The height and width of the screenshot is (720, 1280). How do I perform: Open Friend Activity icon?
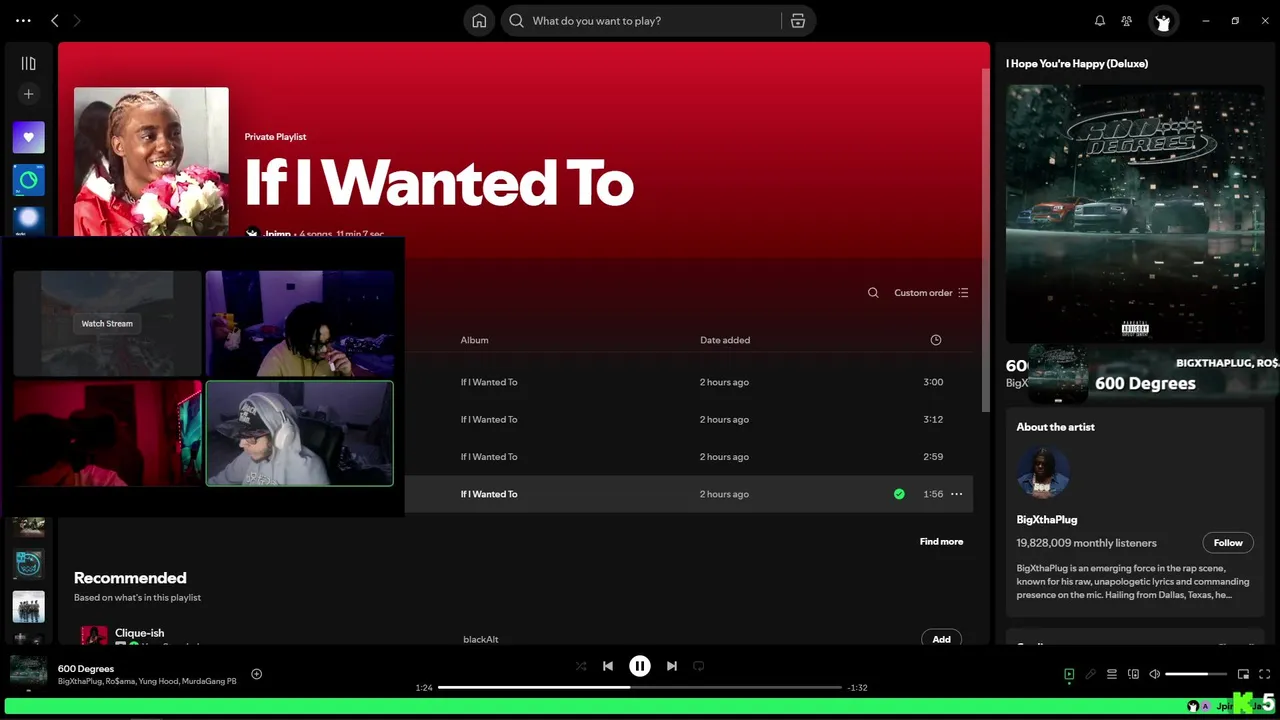(1127, 21)
